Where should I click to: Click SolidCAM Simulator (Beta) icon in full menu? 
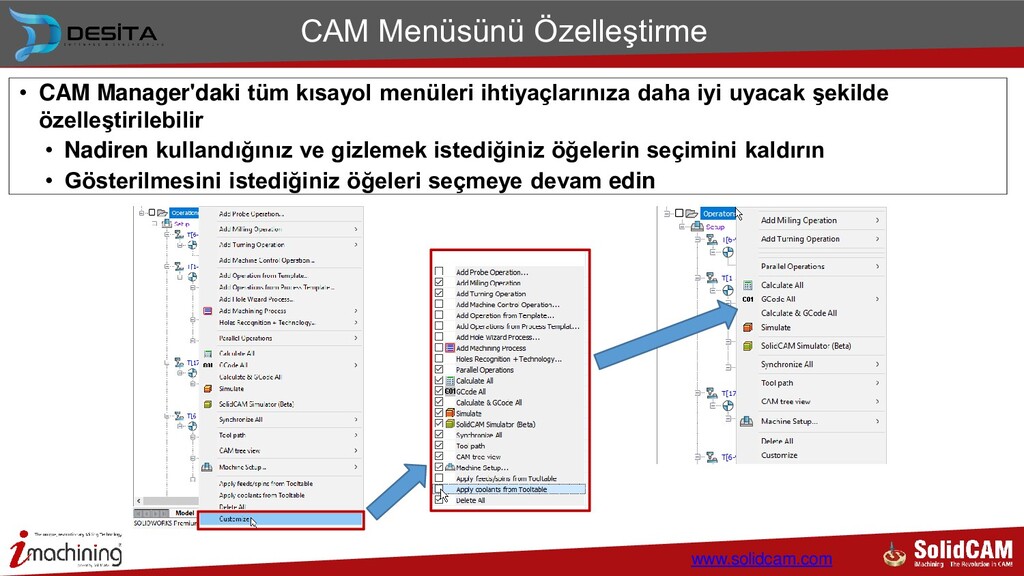pos(208,404)
